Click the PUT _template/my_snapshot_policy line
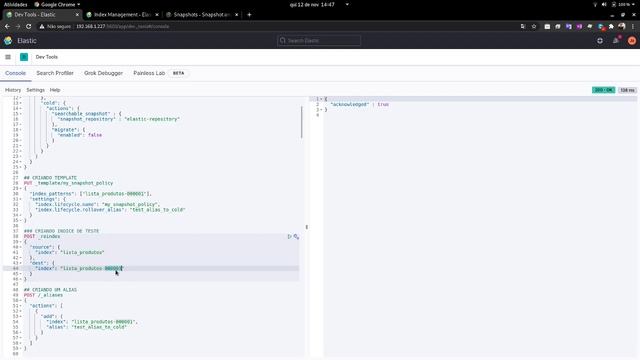640x360 pixels. point(69,183)
